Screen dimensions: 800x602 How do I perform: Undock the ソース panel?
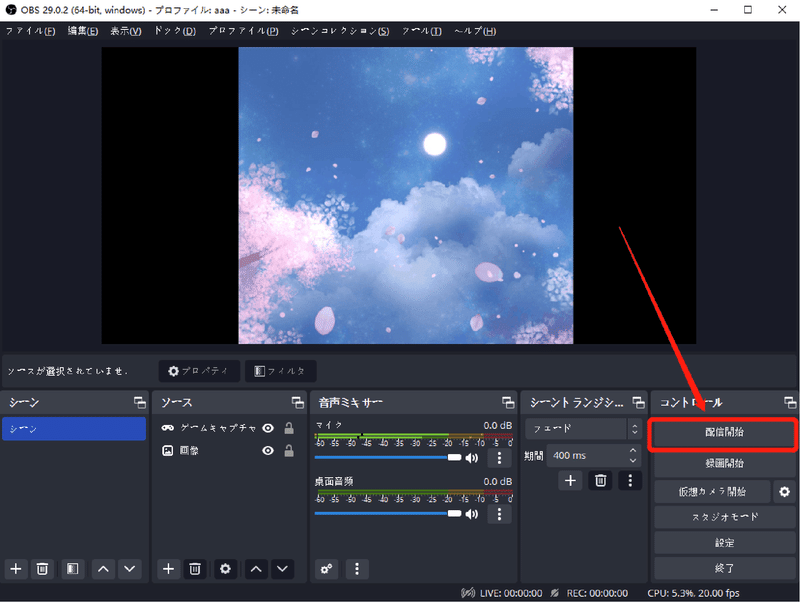[x=298, y=403]
